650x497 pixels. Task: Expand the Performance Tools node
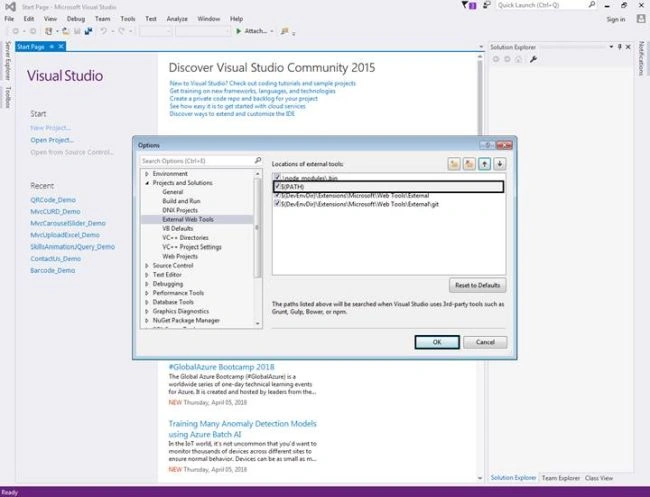click(x=147, y=293)
